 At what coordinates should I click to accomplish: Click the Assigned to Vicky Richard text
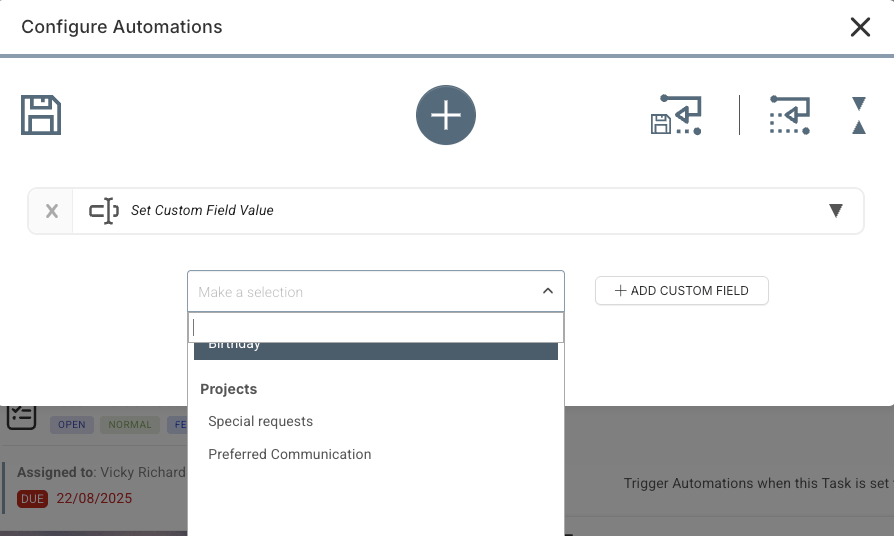coord(101,472)
